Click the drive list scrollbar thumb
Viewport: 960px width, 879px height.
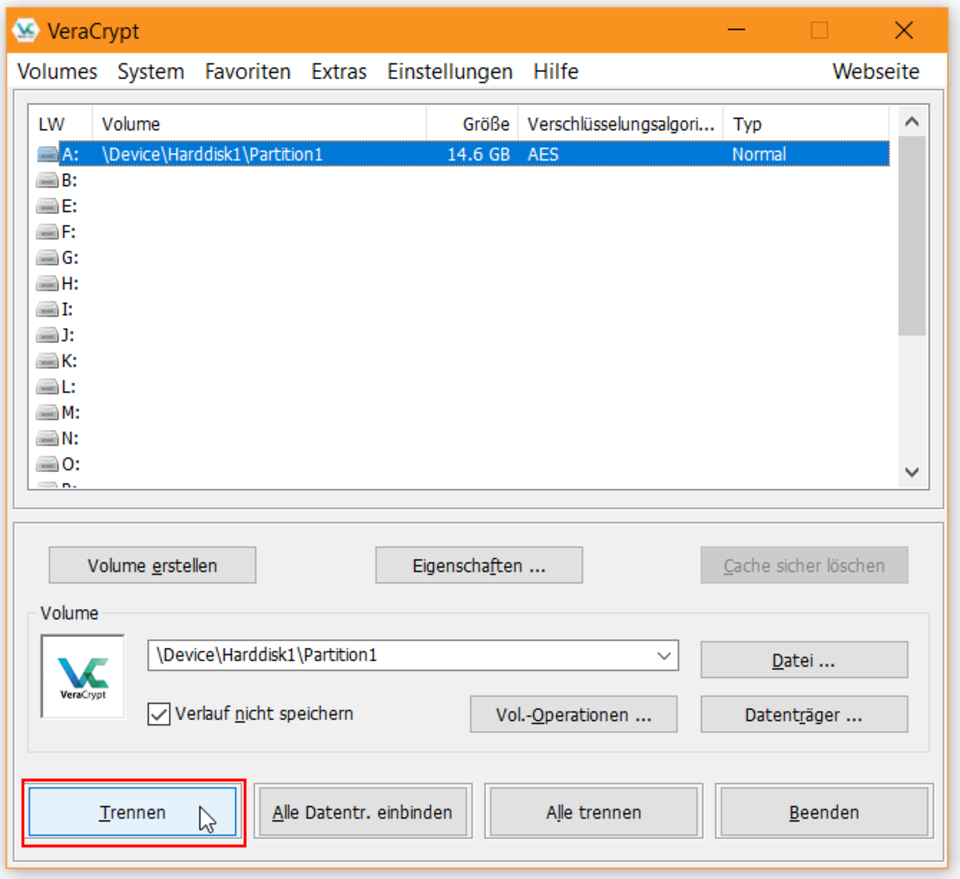(912, 236)
